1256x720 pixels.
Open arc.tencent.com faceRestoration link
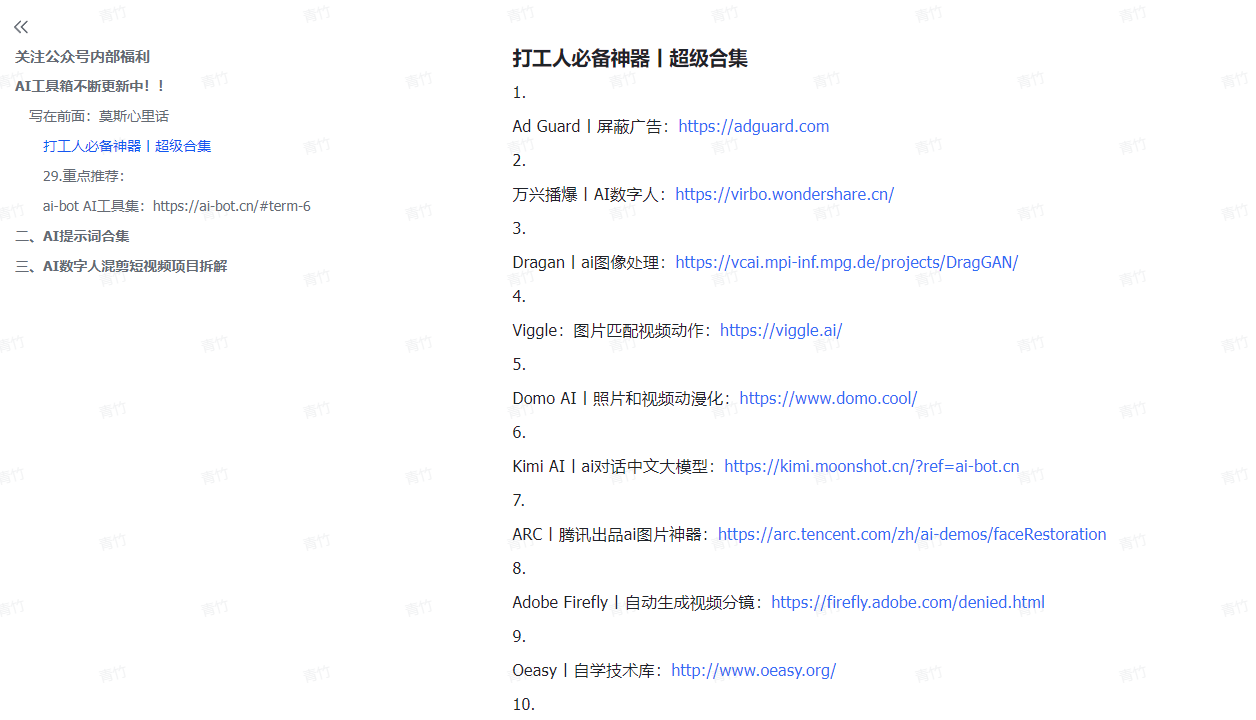coord(912,534)
